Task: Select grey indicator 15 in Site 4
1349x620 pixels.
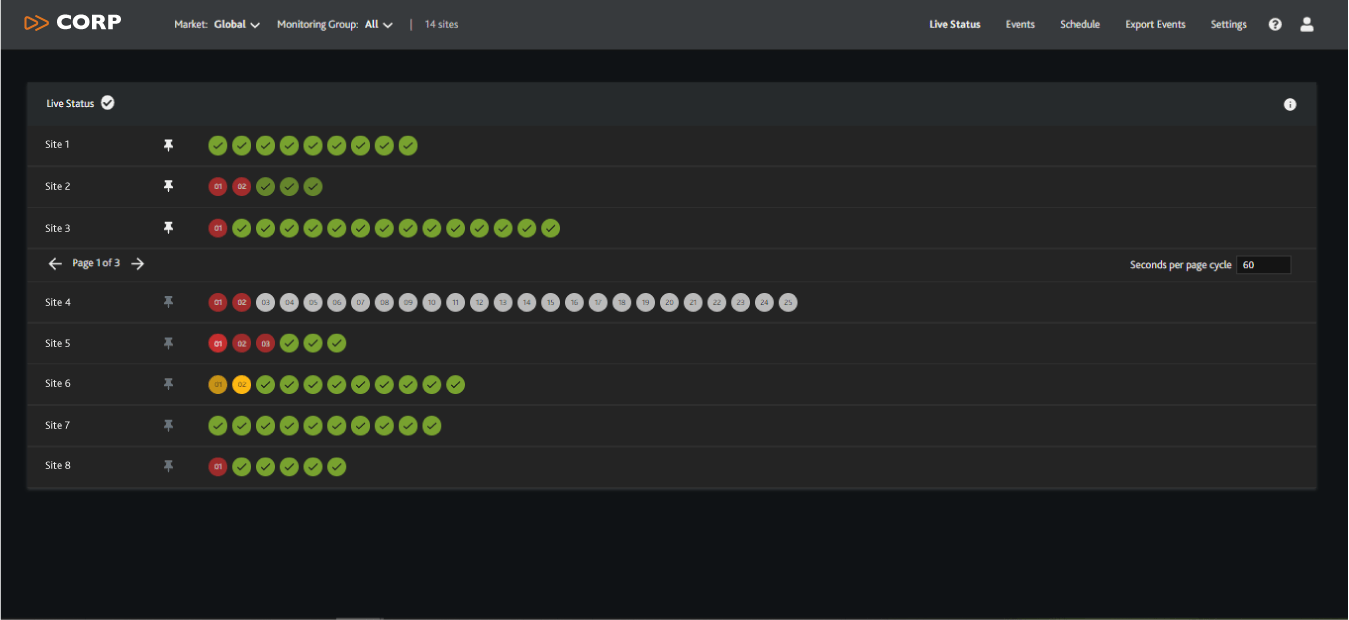Action: (550, 302)
